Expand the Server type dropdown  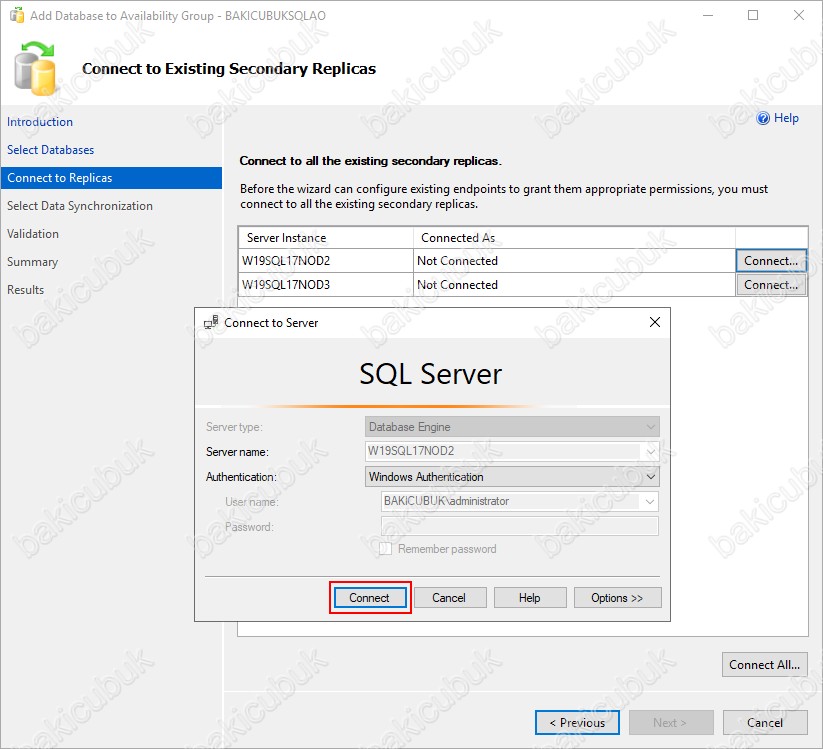click(651, 427)
